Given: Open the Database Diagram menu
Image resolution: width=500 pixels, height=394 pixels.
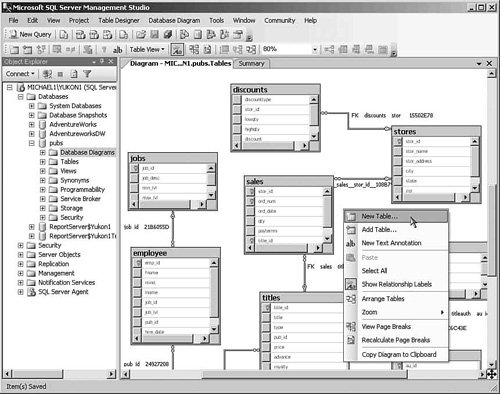Looking at the screenshot, I should pos(174,21).
